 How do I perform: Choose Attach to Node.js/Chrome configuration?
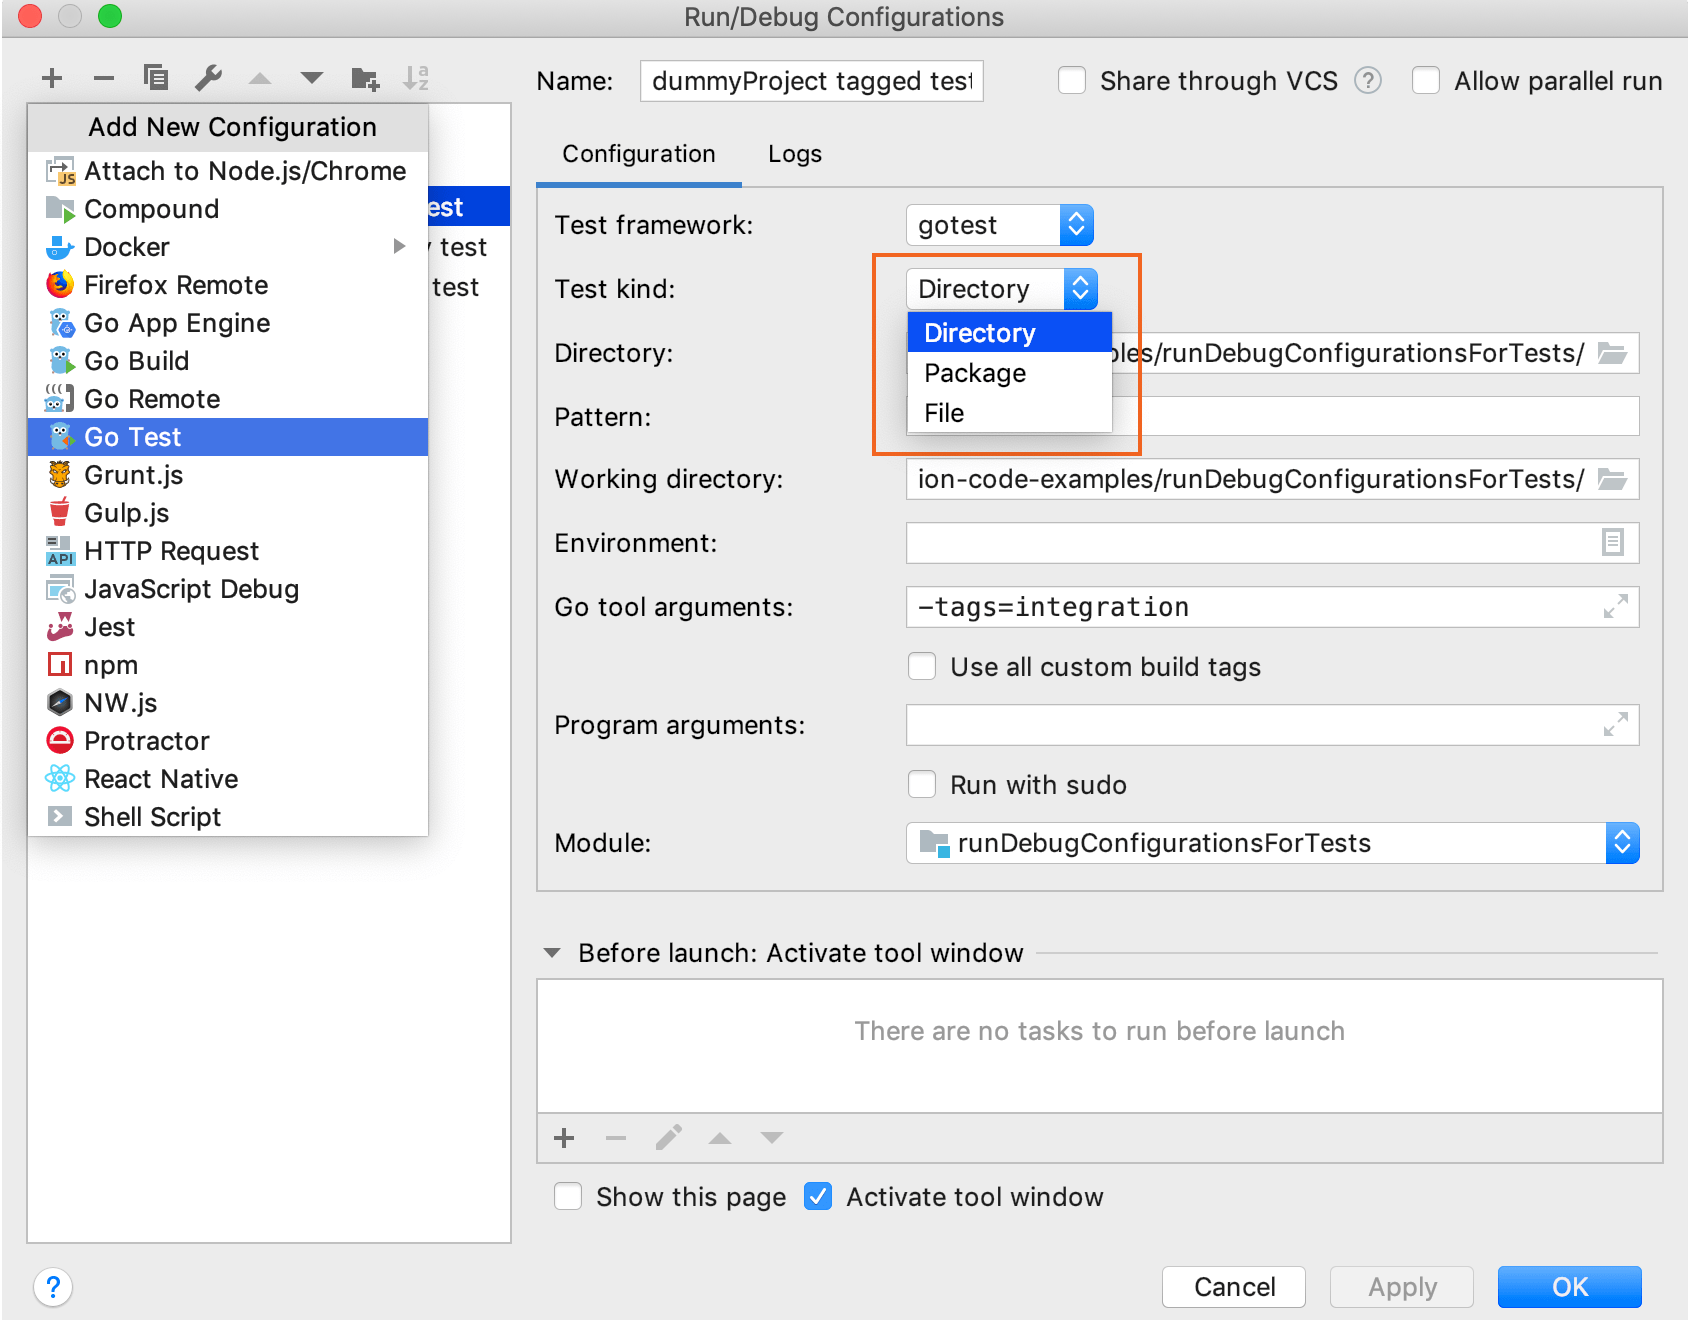[228, 171]
